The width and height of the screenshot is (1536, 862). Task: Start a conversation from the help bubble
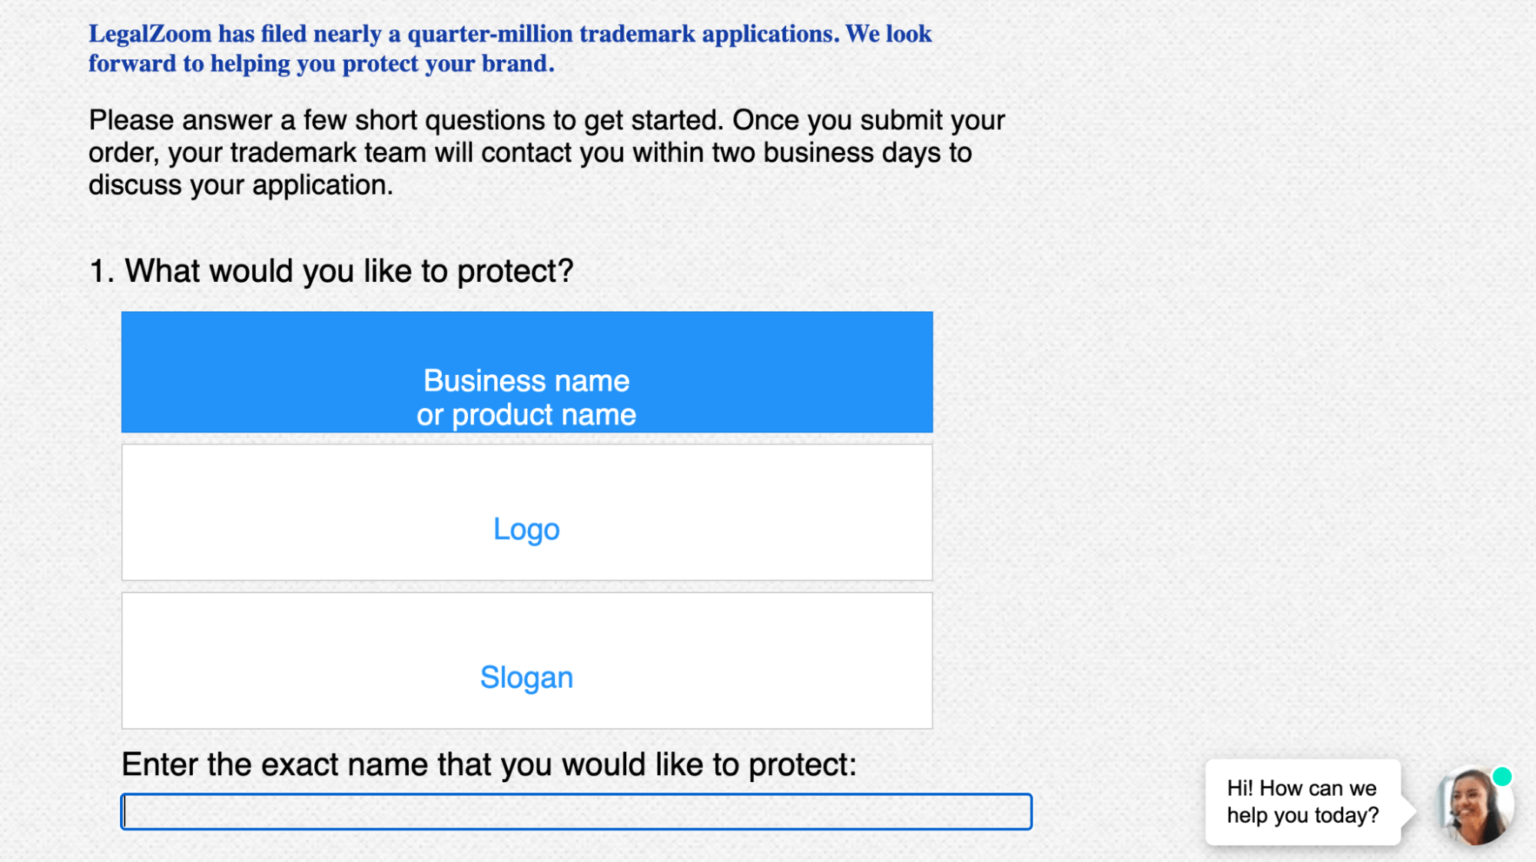[x=1301, y=802]
